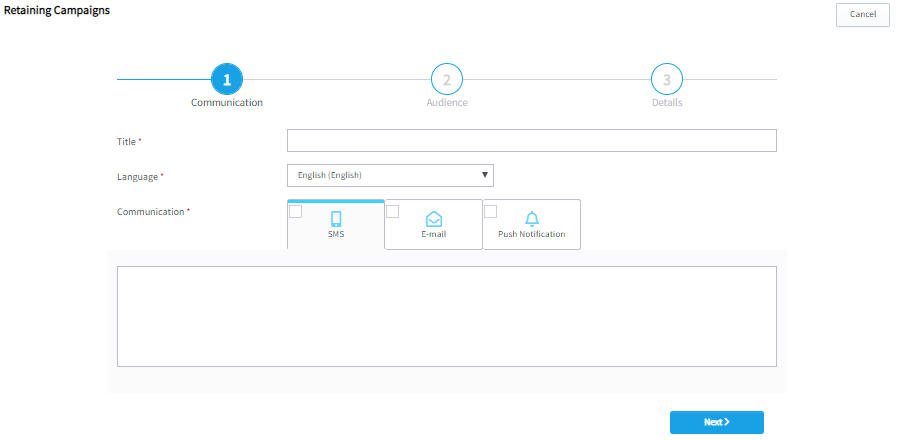Click the Communication field label

pos(150,212)
